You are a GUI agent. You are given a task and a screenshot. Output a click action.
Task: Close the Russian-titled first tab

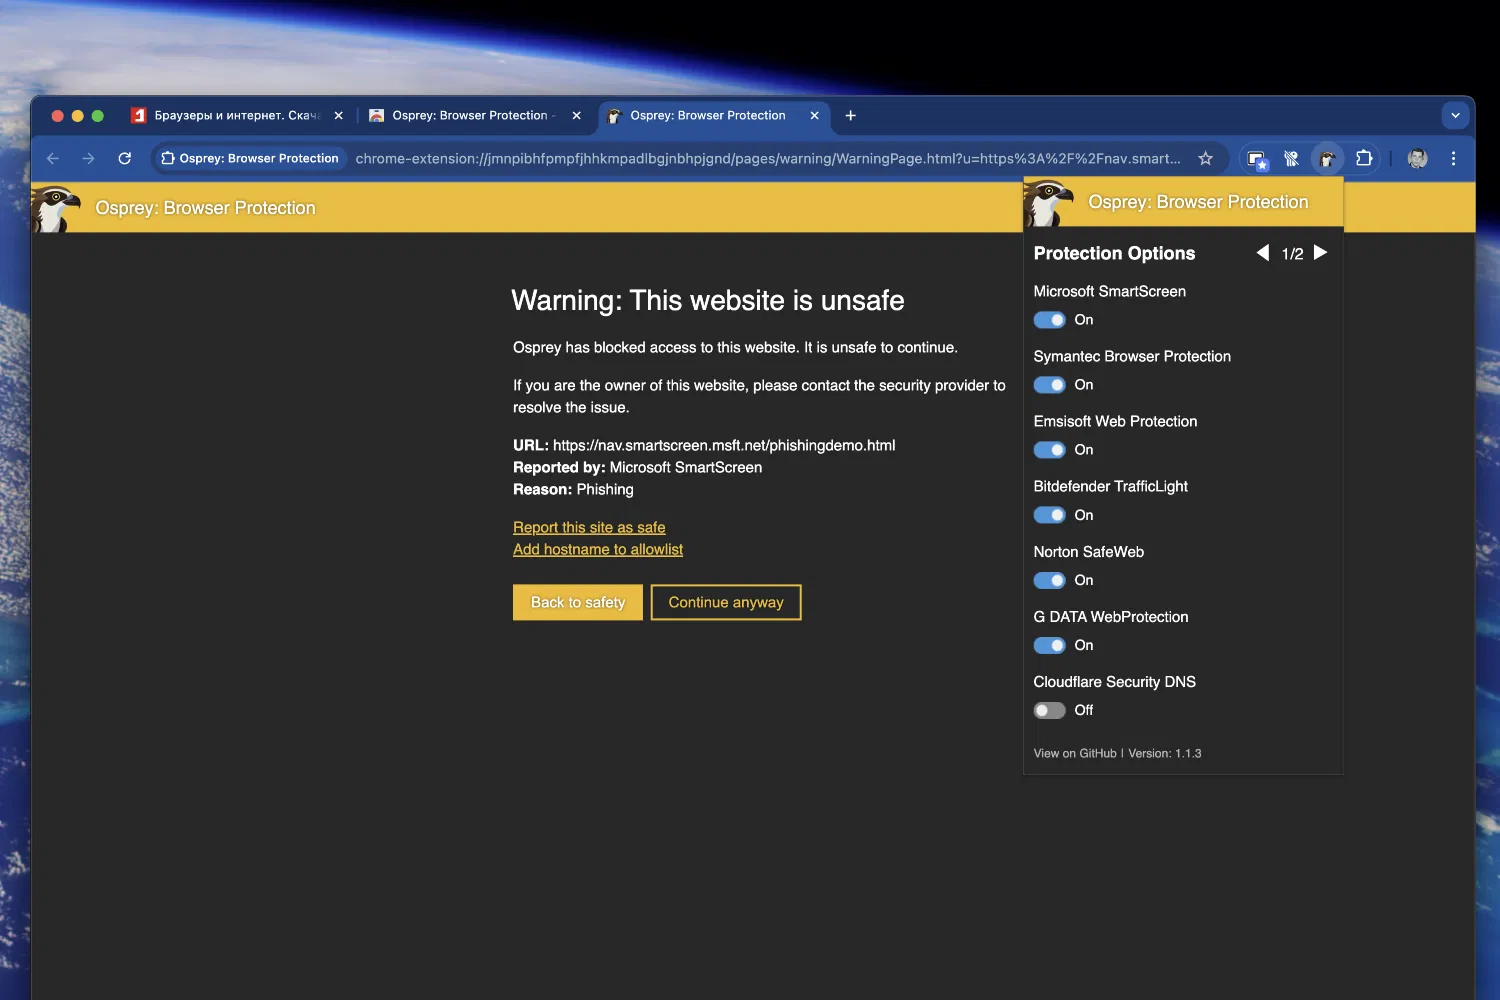(x=339, y=116)
